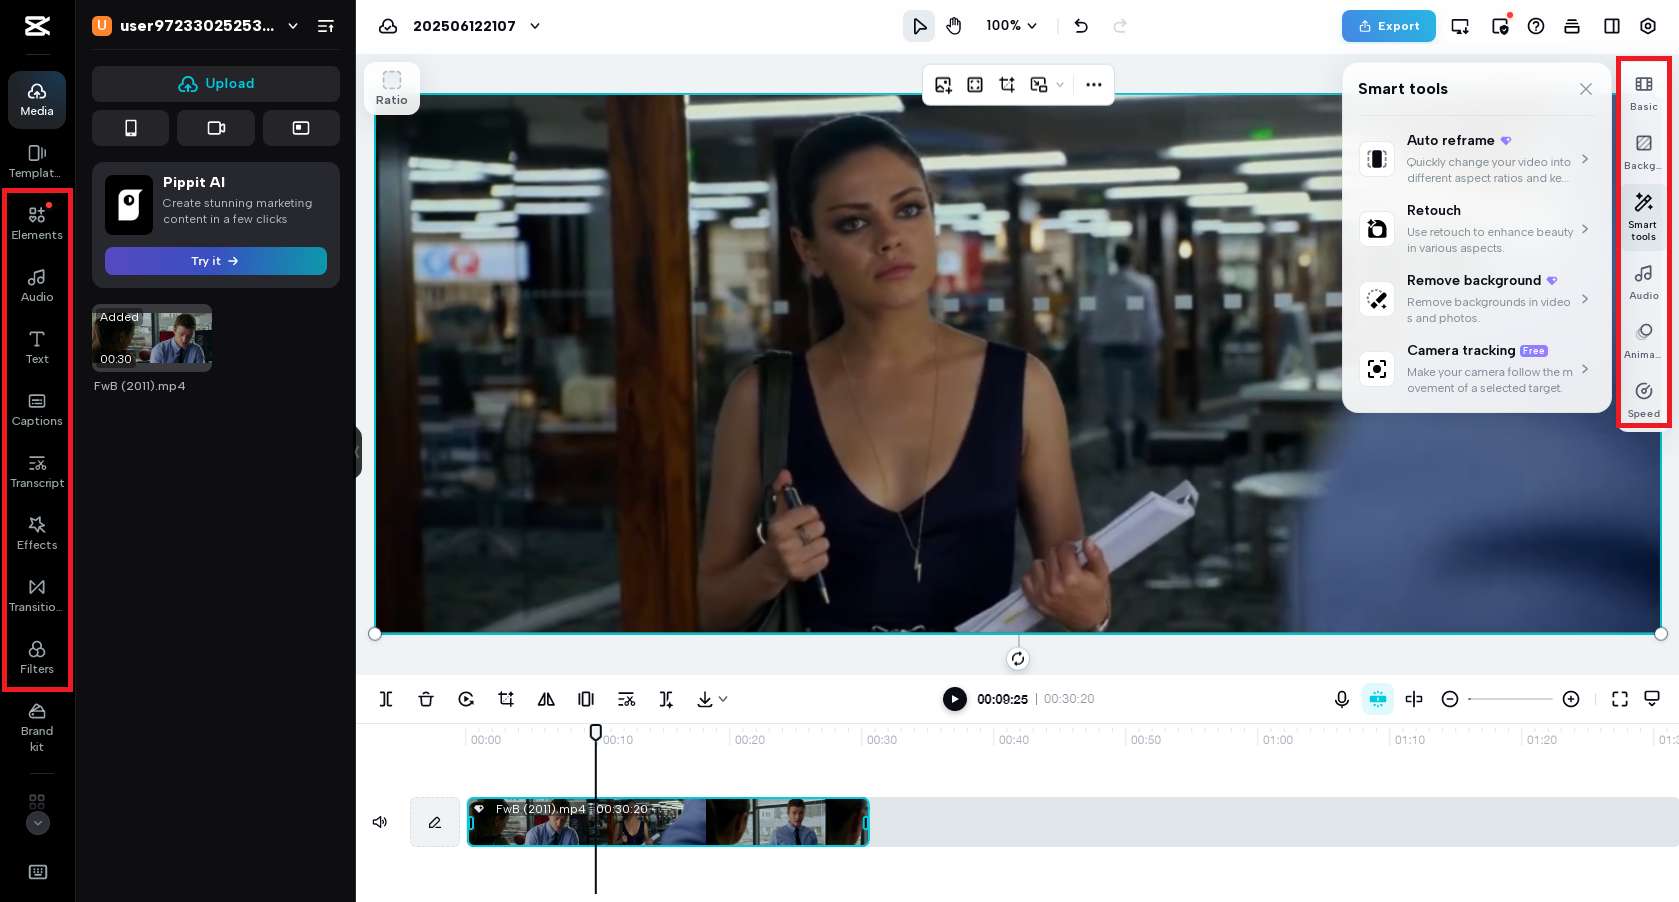Open the download dropdown in timeline toolbar
This screenshot has width=1679, height=902.
click(x=712, y=699)
